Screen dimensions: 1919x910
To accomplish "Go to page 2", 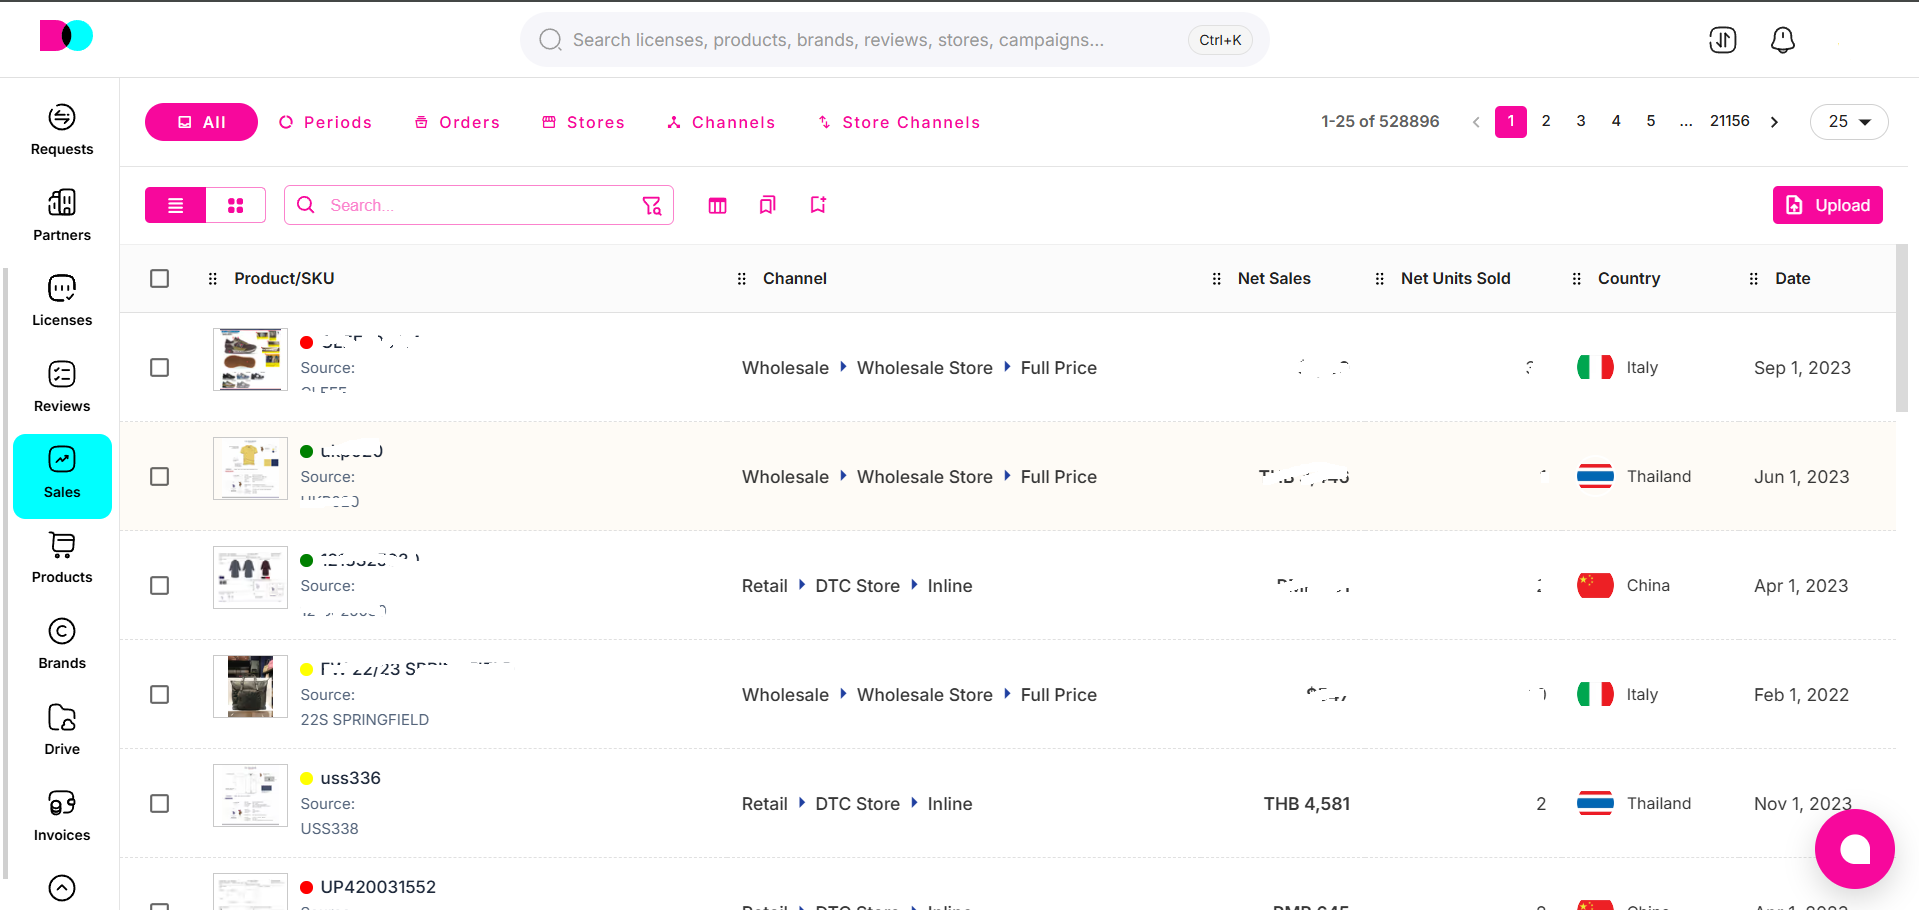I will pos(1546,121).
